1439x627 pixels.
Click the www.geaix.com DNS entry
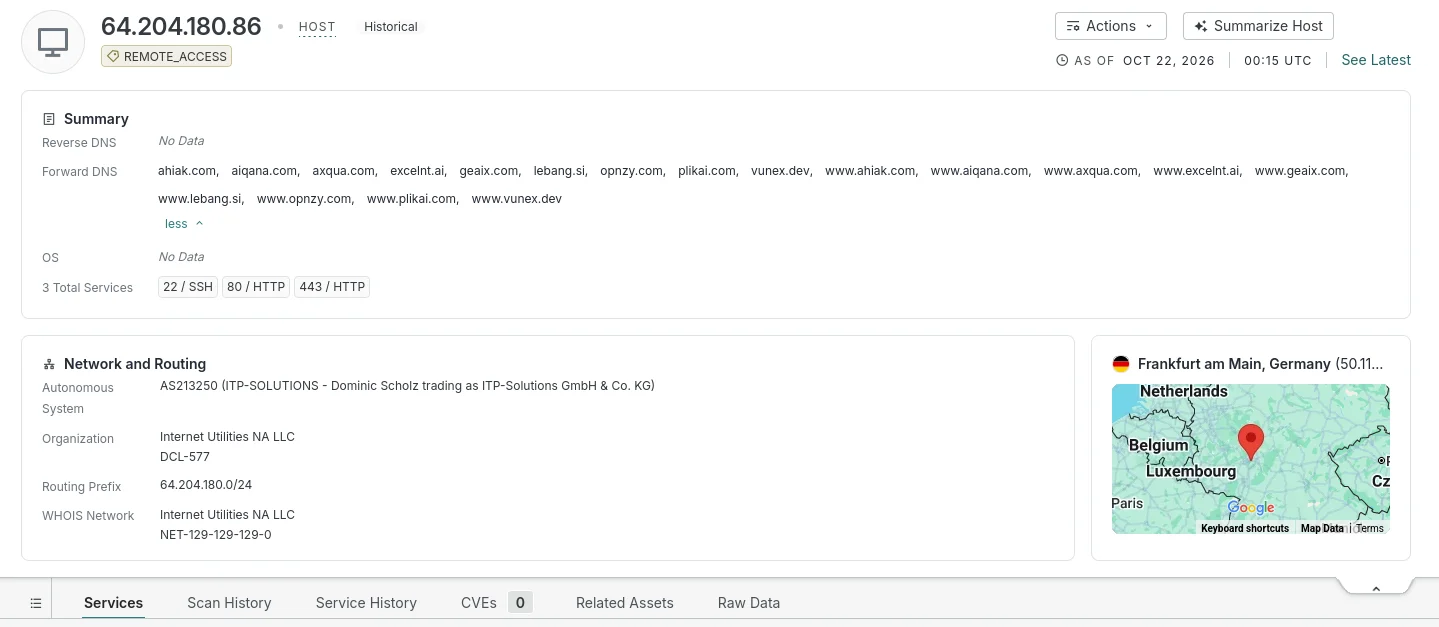coord(1301,171)
